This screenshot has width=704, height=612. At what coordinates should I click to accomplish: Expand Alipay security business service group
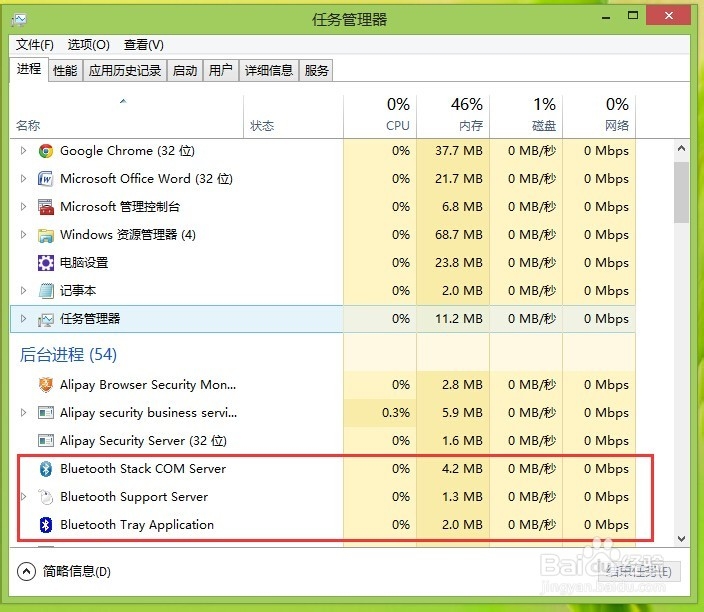point(23,413)
